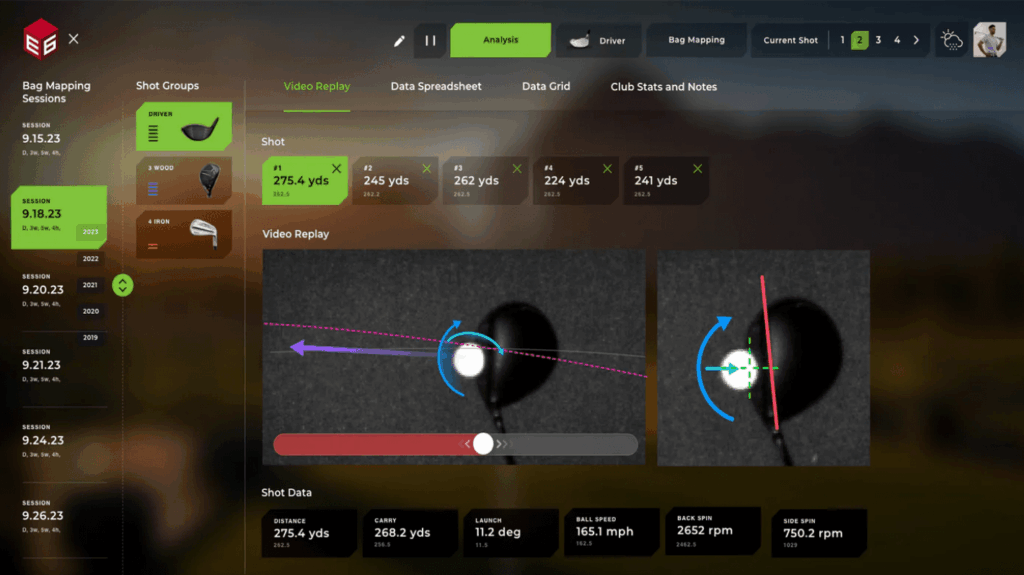The width and height of the screenshot is (1024, 575).
Task: Click the E6 cube logo
Action: pos(40,41)
